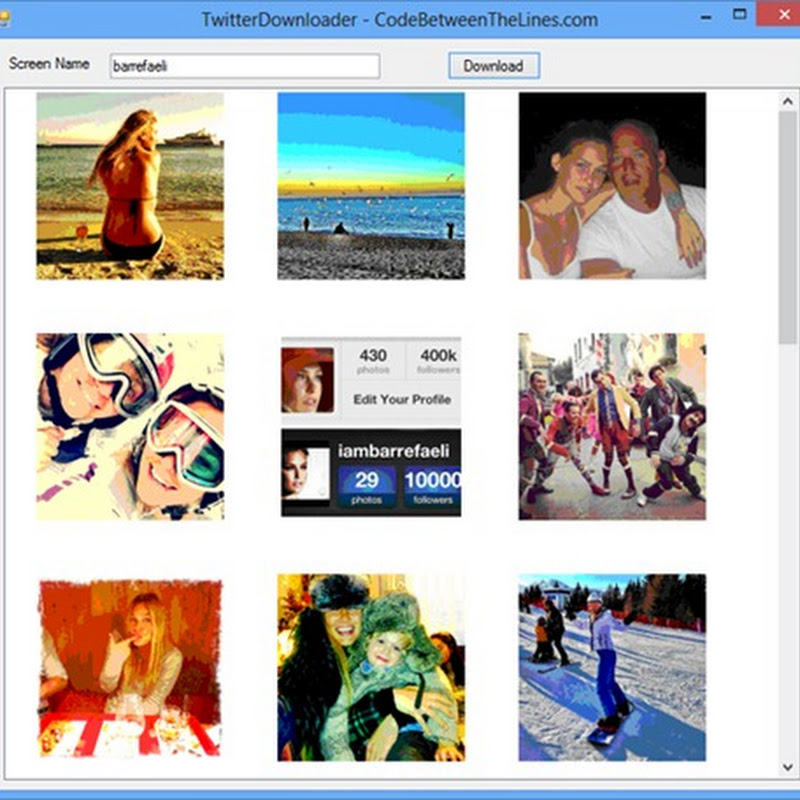Select the woman sitting on beach photo
800x800 pixels.
(130, 186)
